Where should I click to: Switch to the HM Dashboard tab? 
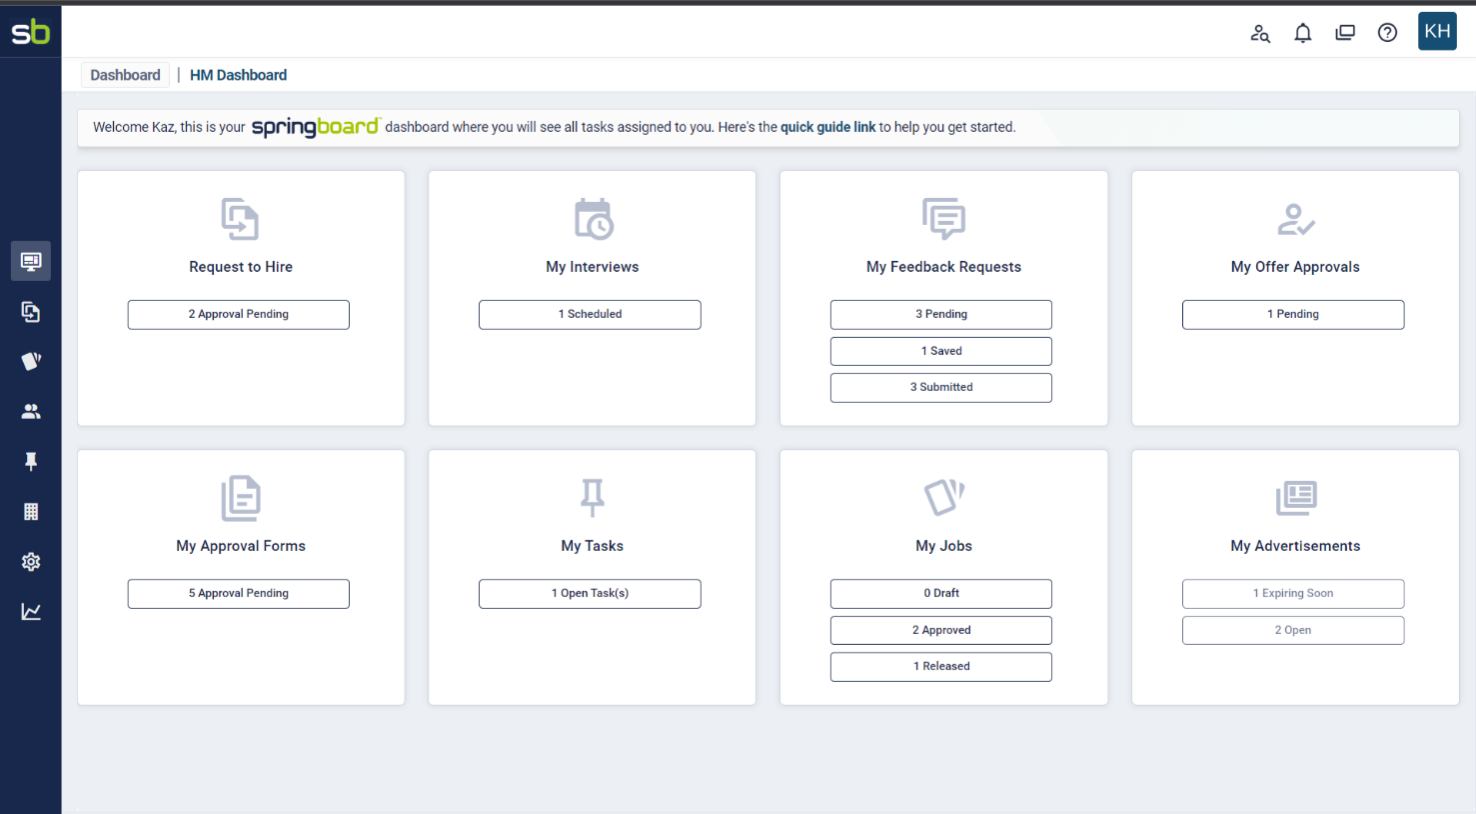coord(238,75)
